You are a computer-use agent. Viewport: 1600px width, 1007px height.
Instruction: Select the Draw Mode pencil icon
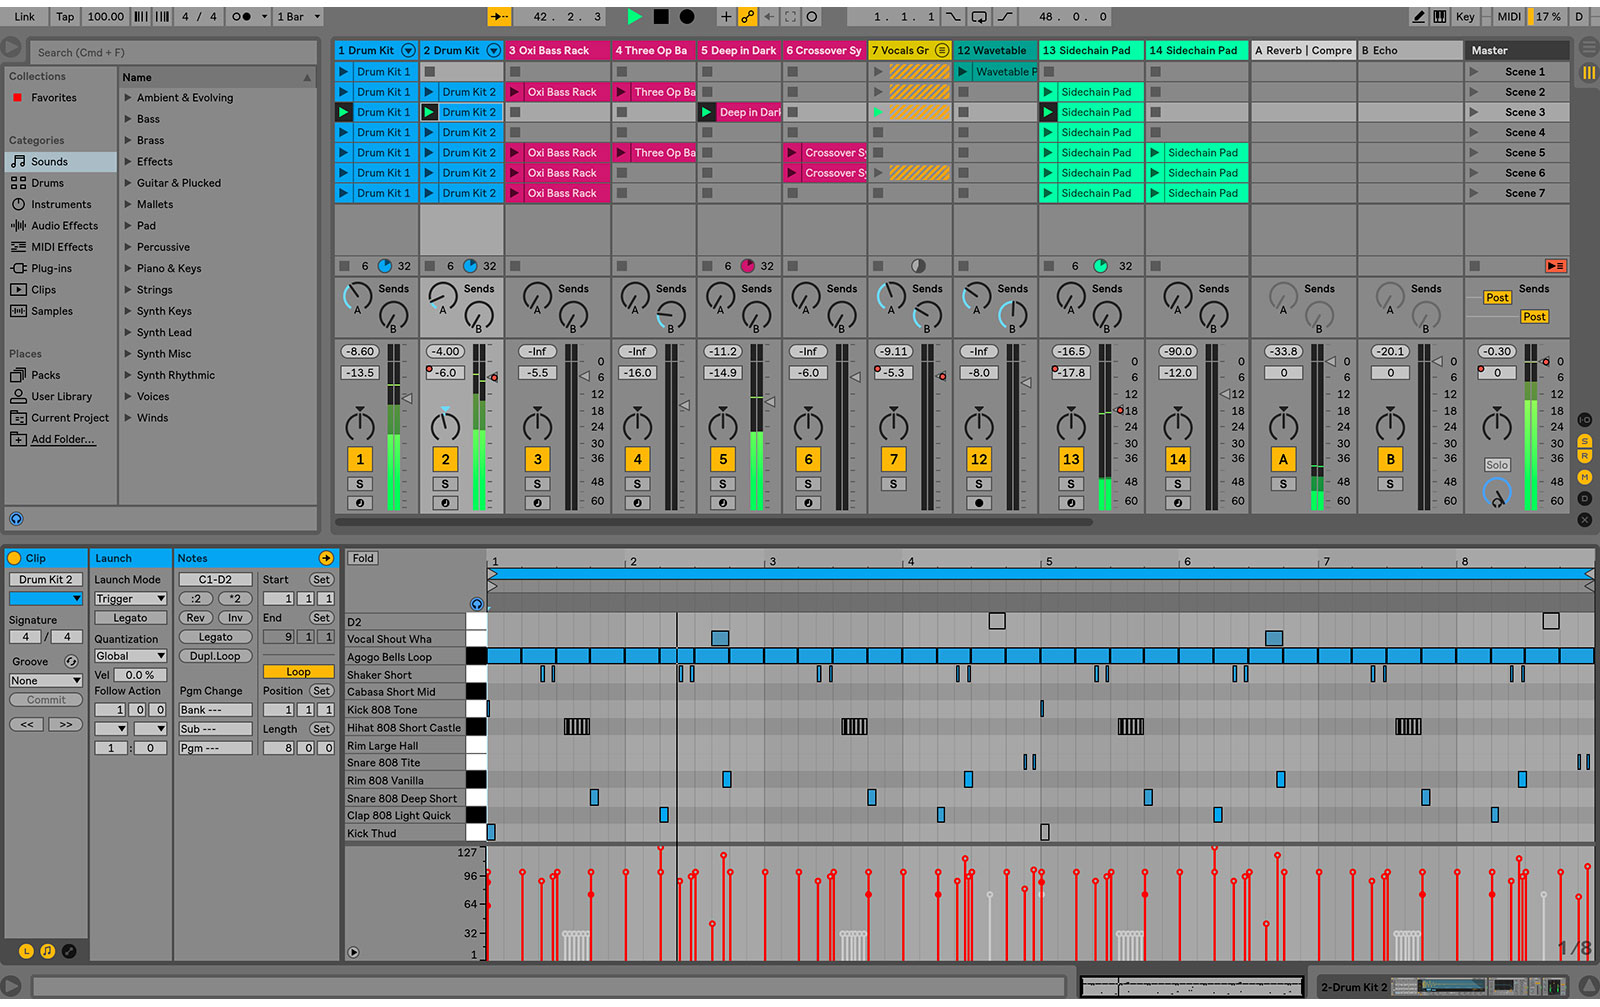(x=1419, y=17)
